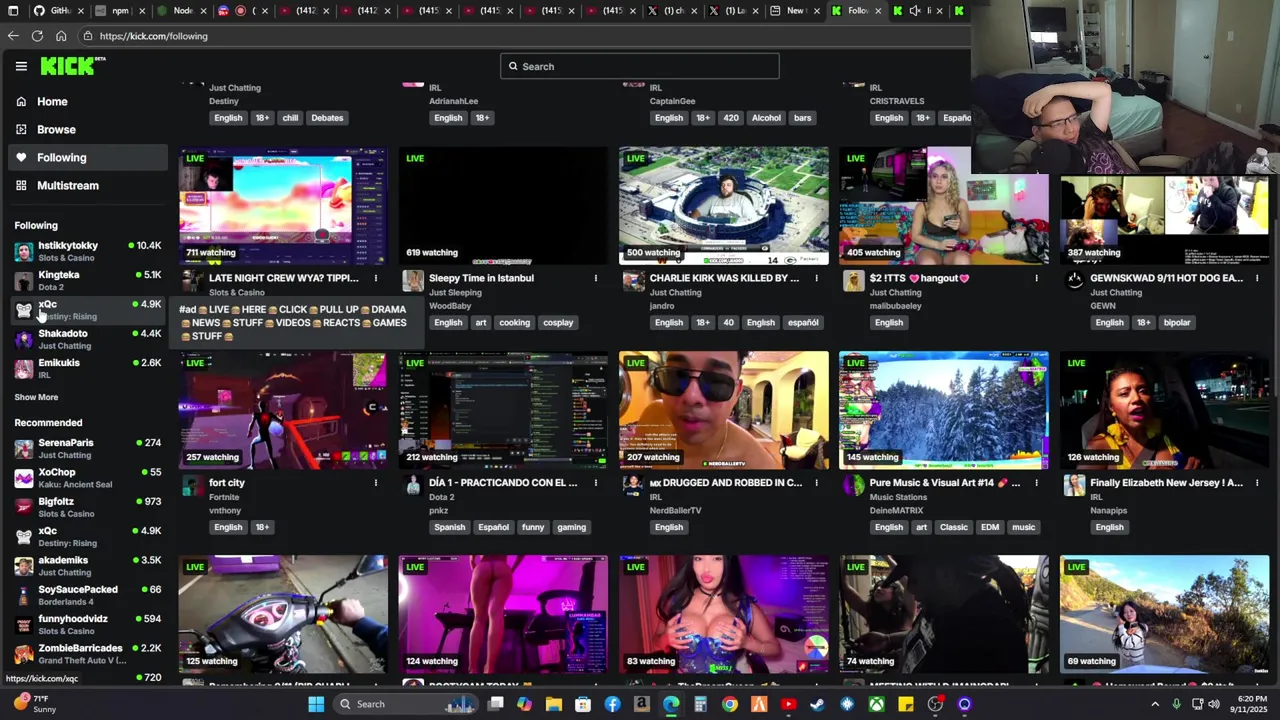Screen dimensions: 1280x720
Task: Open Shakadoto channel in Following list
Action: [x=88, y=339]
